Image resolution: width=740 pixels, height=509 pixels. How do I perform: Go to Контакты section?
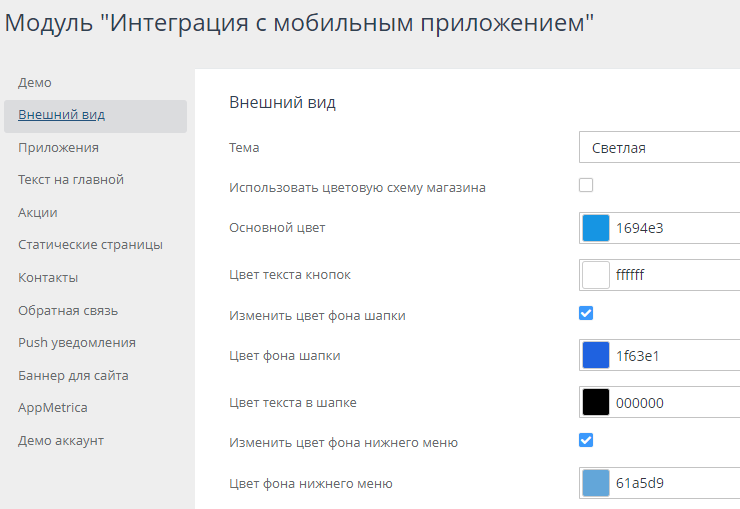coord(48,278)
